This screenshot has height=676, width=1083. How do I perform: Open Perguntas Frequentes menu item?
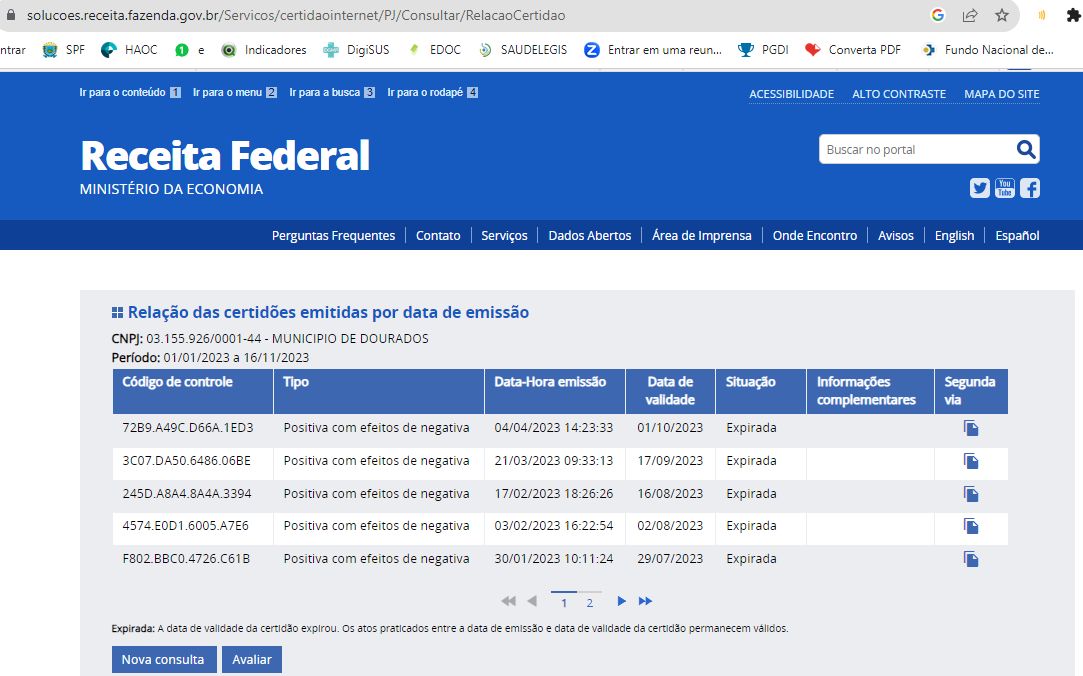click(334, 235)
